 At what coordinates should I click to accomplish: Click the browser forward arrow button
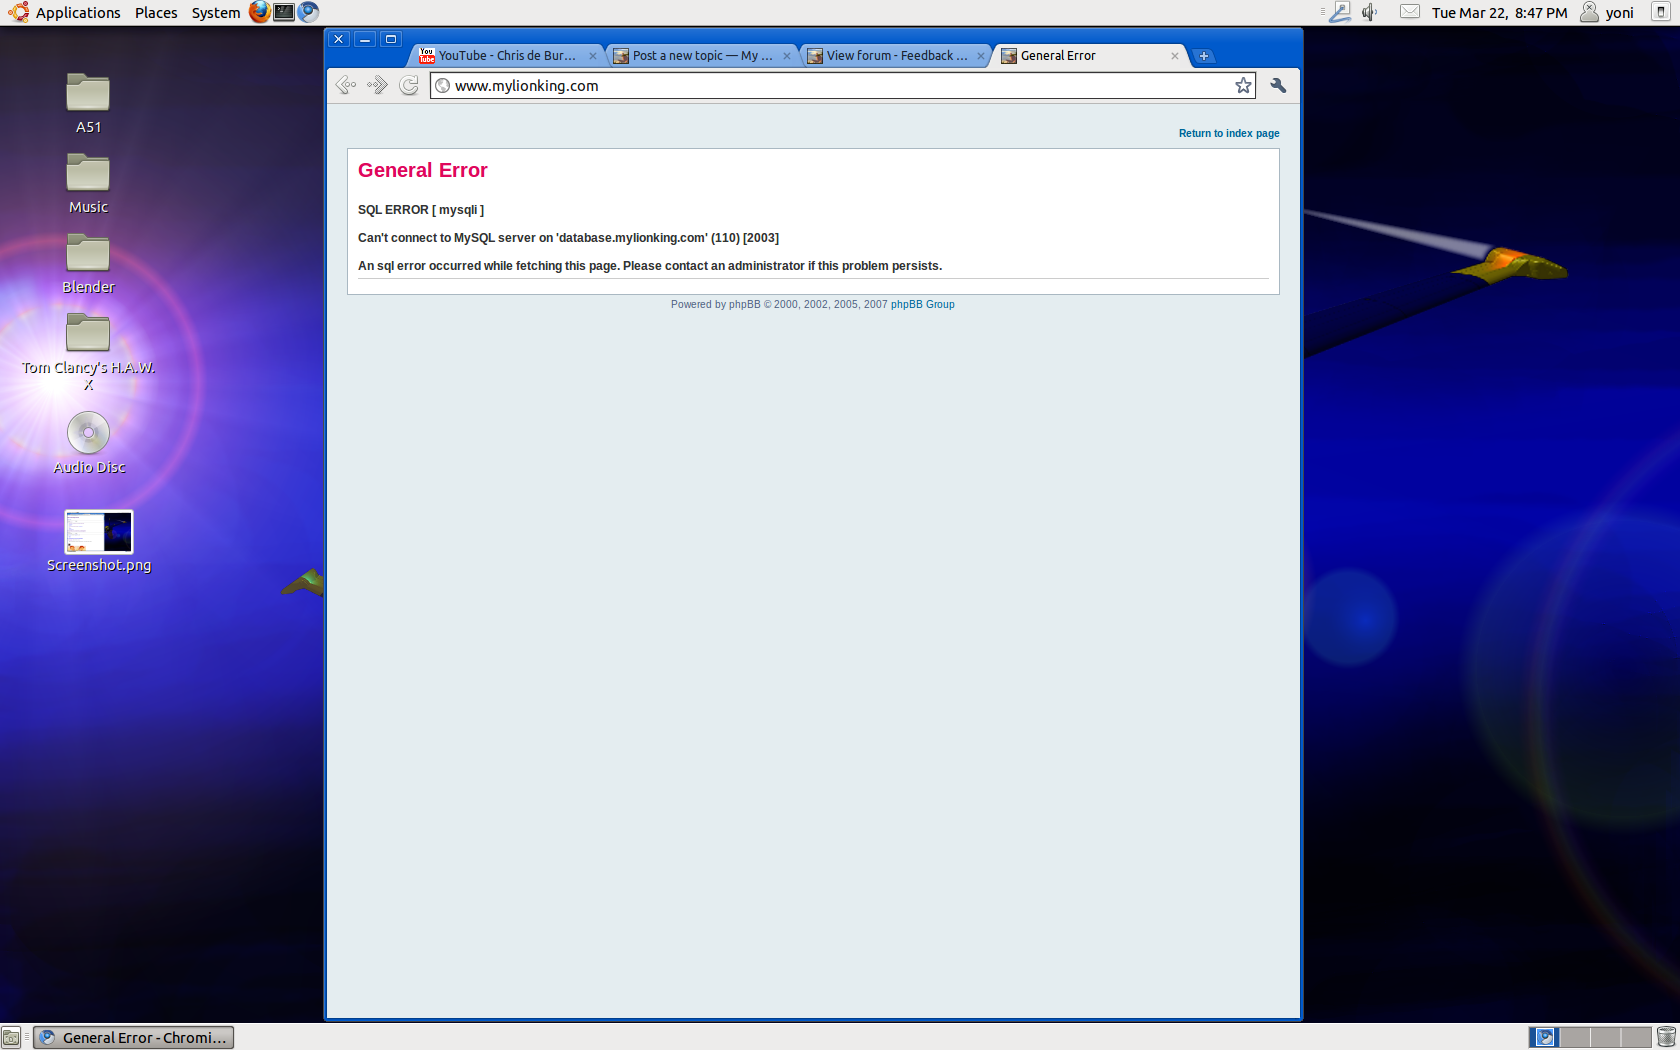[x=377, y=86]
